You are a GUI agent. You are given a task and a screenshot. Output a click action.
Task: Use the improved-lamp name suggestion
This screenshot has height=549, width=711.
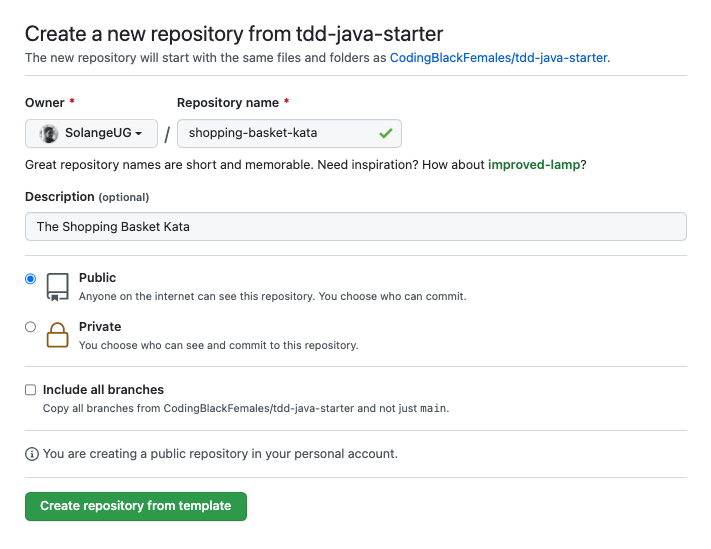click(534, 165)
